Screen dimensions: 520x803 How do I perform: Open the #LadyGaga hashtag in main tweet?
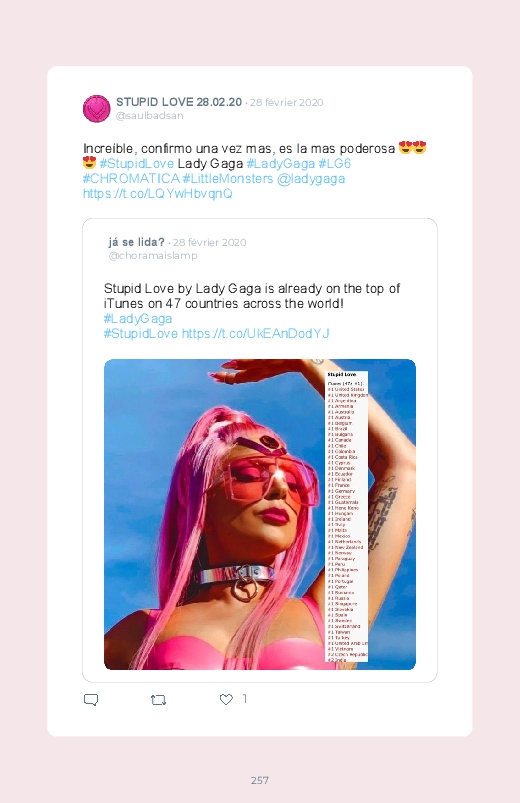pyautogui.click(x=280, y=164)
